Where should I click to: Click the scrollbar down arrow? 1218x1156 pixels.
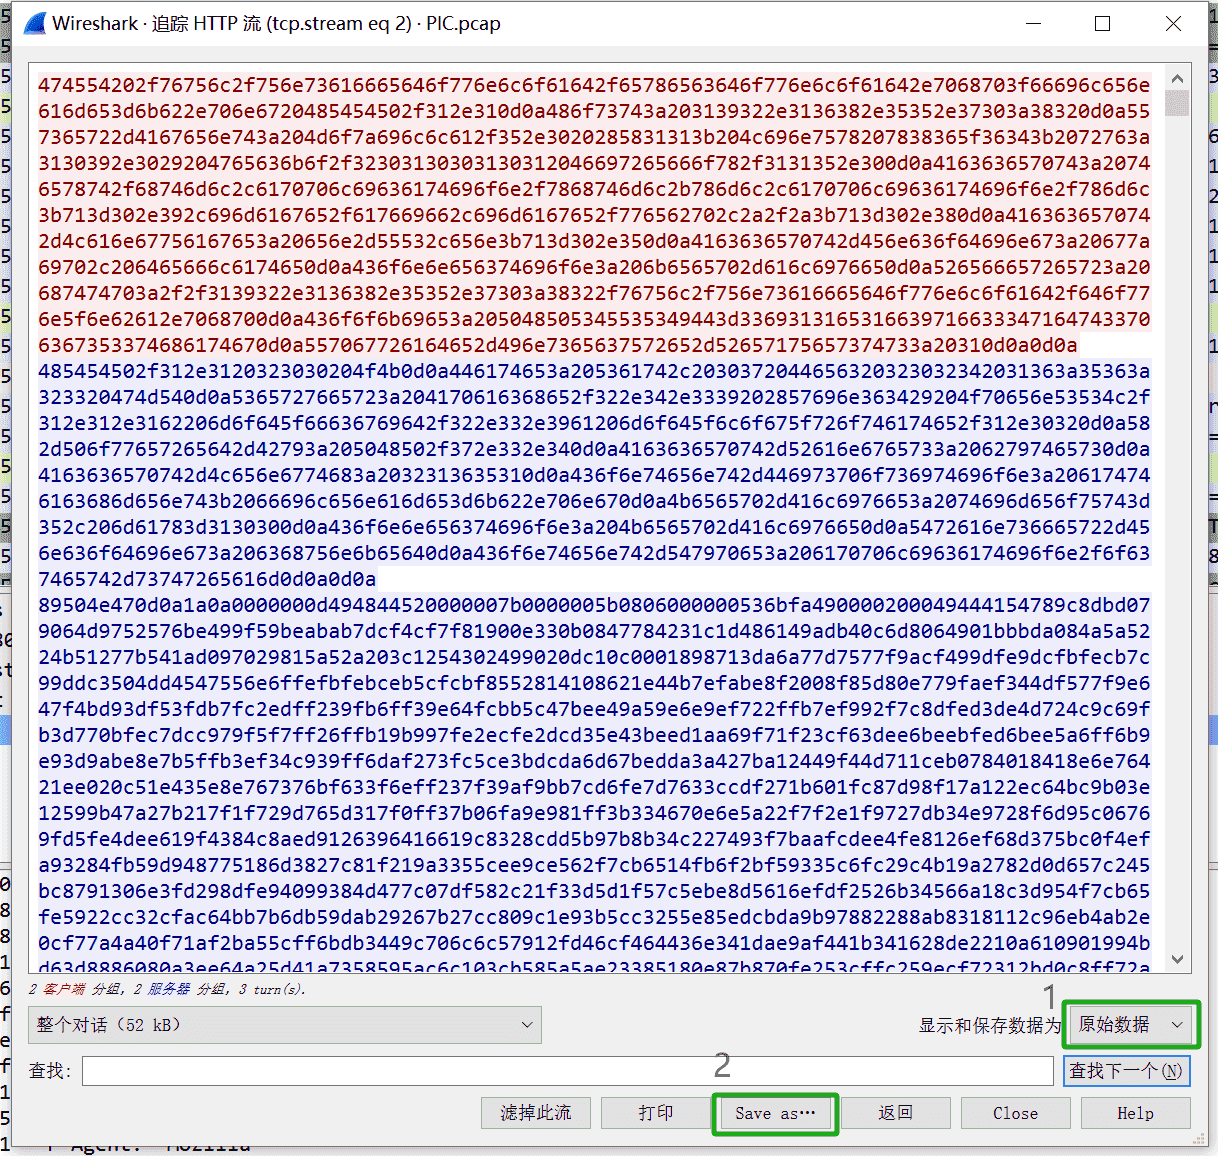pyautogui.click(x=1177, y=959)
